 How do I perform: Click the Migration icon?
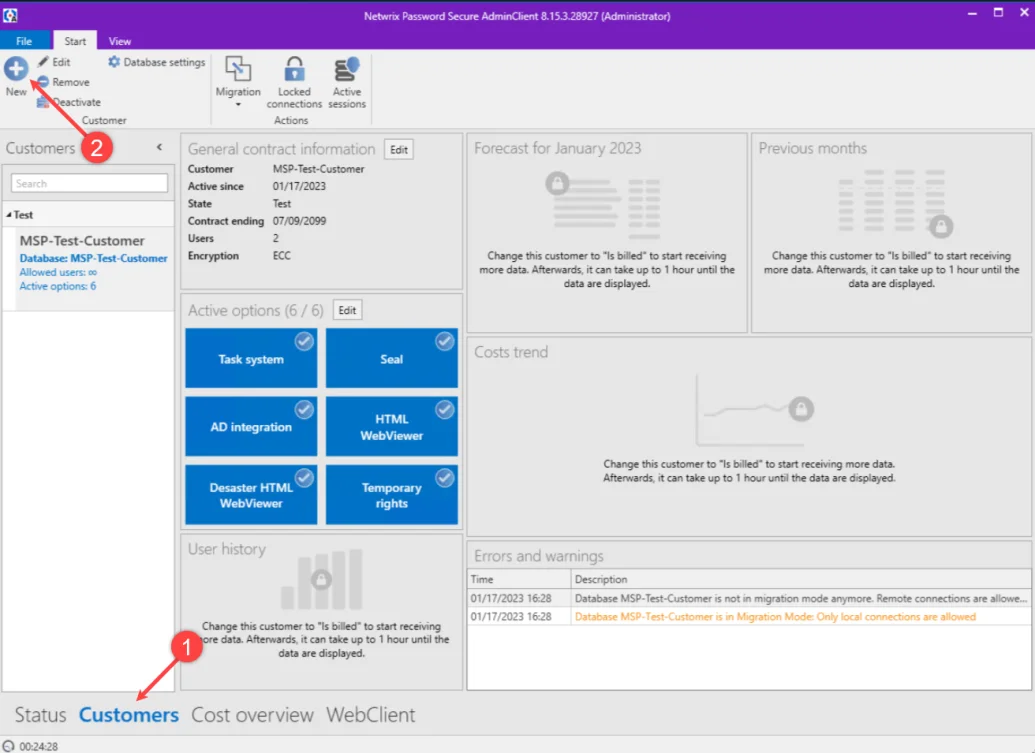tap(238, 69)
